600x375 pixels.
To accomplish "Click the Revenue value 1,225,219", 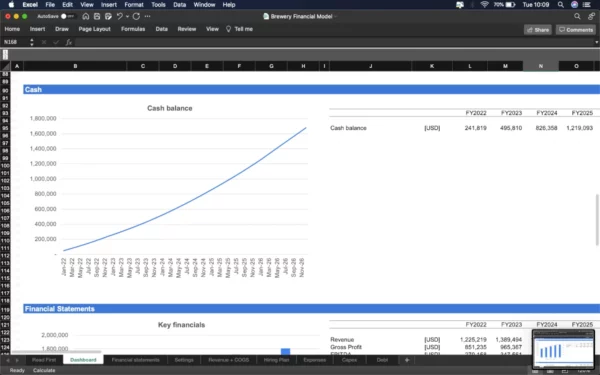I will [474, 340].
